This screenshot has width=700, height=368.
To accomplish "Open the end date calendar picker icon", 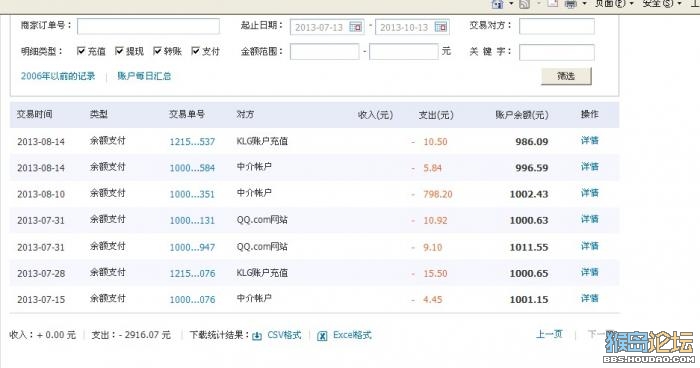I will [441, 27].
